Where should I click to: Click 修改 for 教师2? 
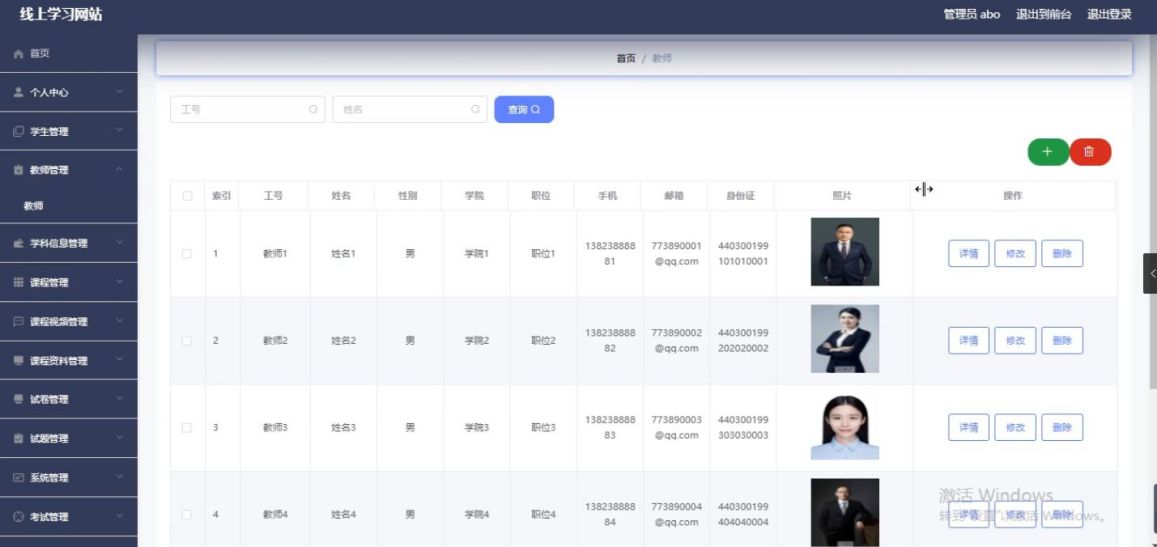(1015, 340)
